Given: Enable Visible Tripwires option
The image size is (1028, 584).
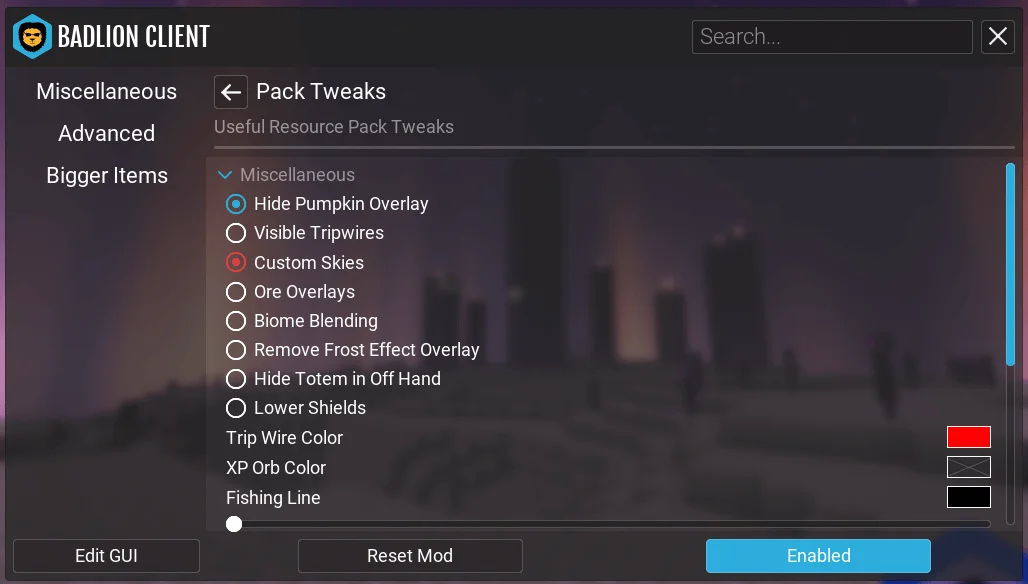Looking at the screenshot, I should [236, 233].
